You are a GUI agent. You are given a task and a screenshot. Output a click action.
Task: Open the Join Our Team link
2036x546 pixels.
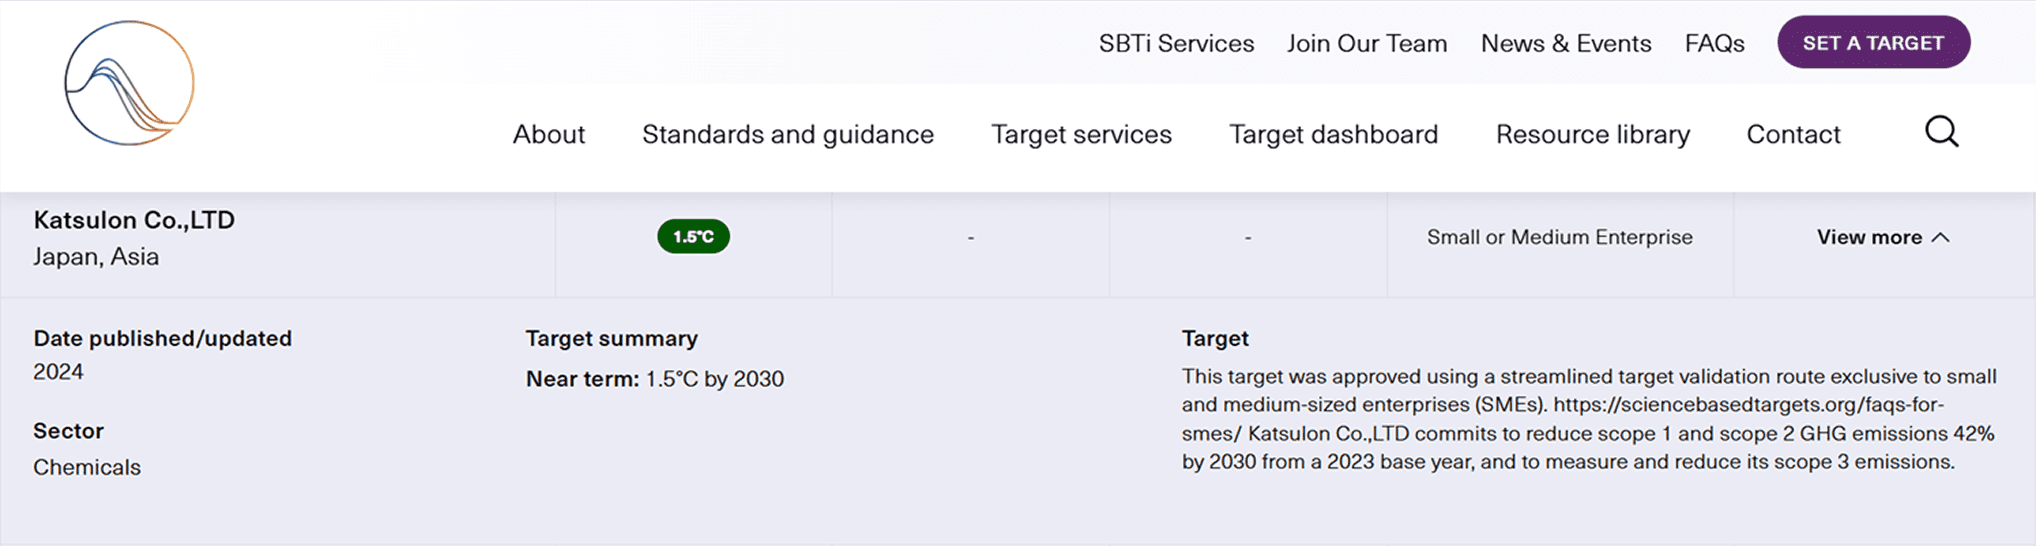pyautogui.click(x=1366, y=43)
